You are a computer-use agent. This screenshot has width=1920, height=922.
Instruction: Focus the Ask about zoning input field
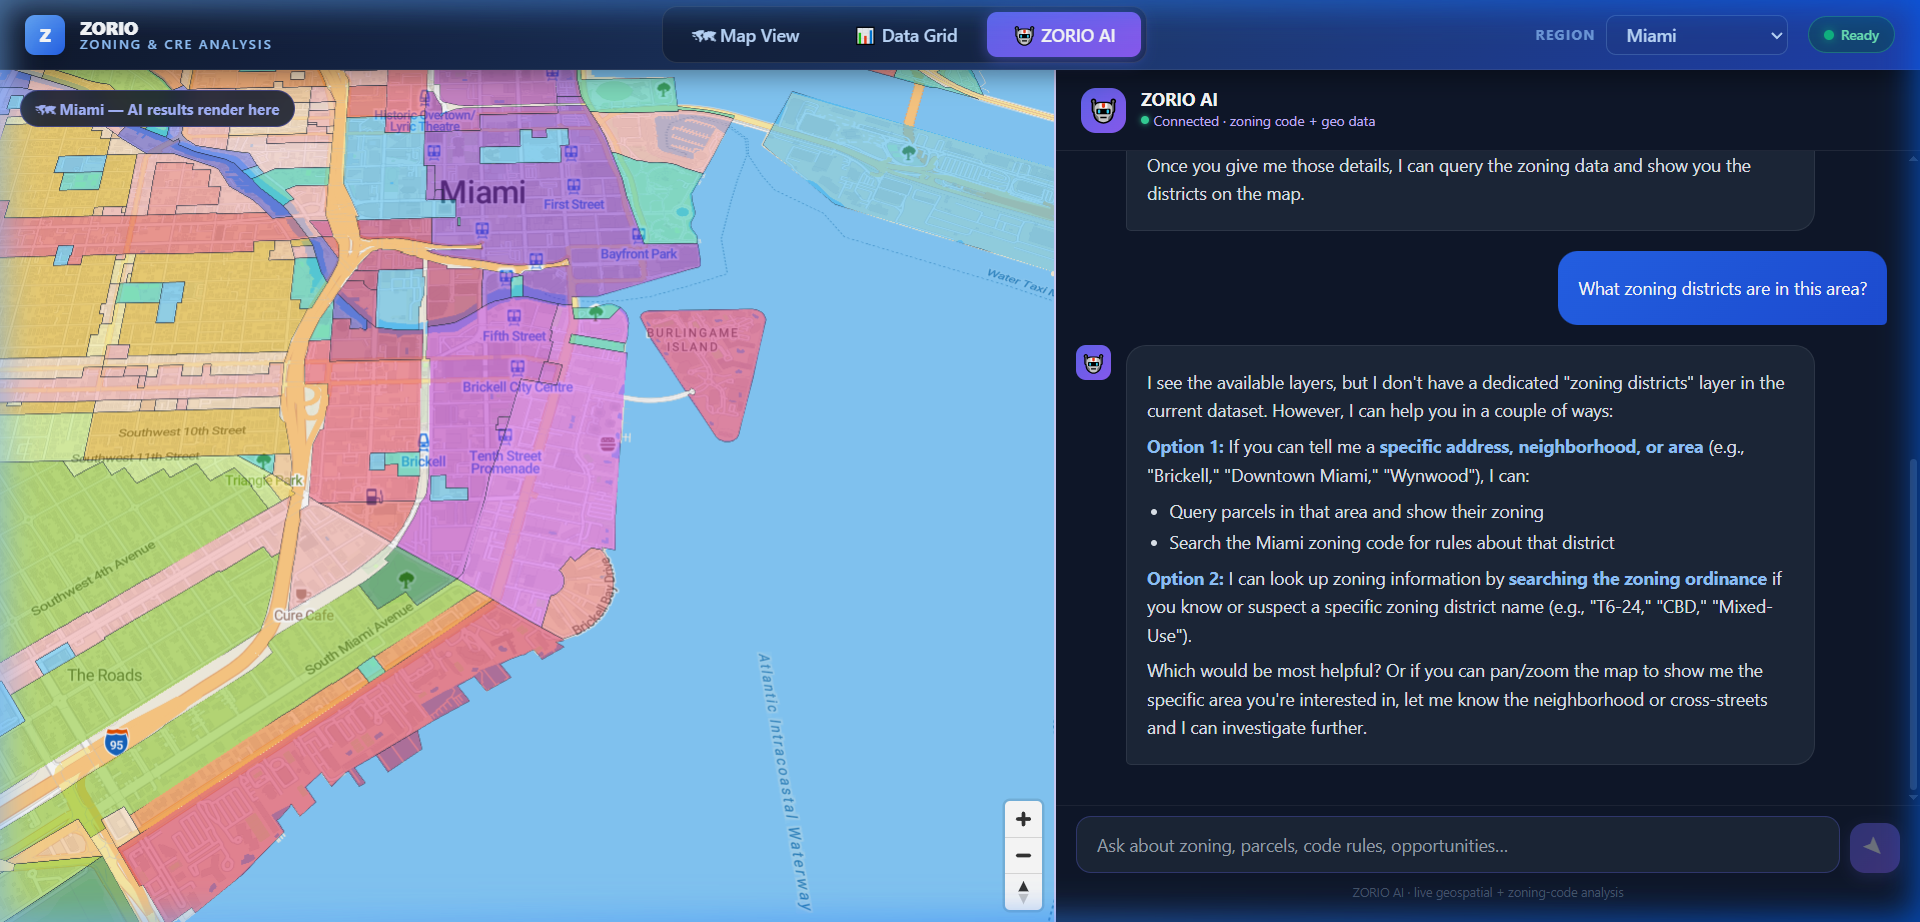pyautogui.click(x=1457, y=845)
